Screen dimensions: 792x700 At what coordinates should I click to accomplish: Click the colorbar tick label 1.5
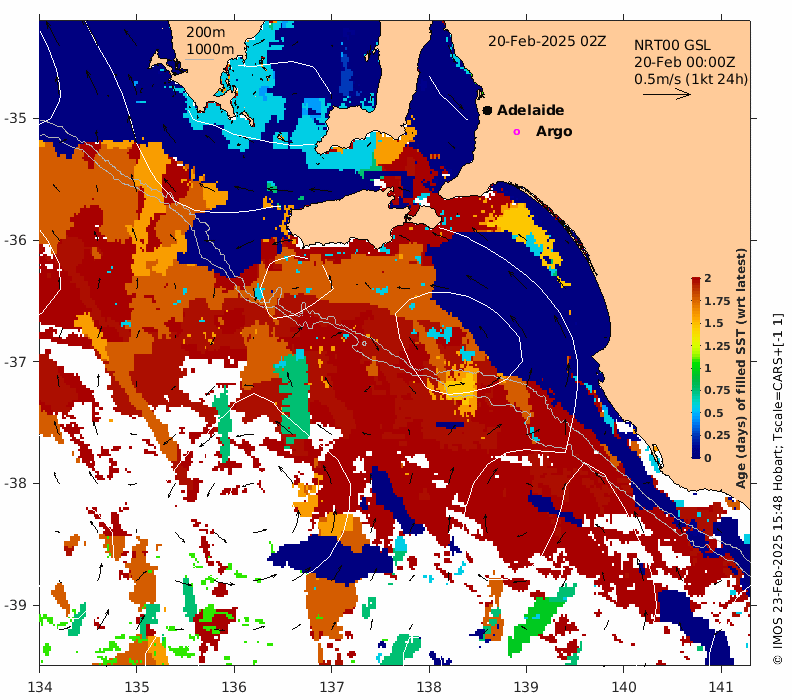[x=714, y=323]
